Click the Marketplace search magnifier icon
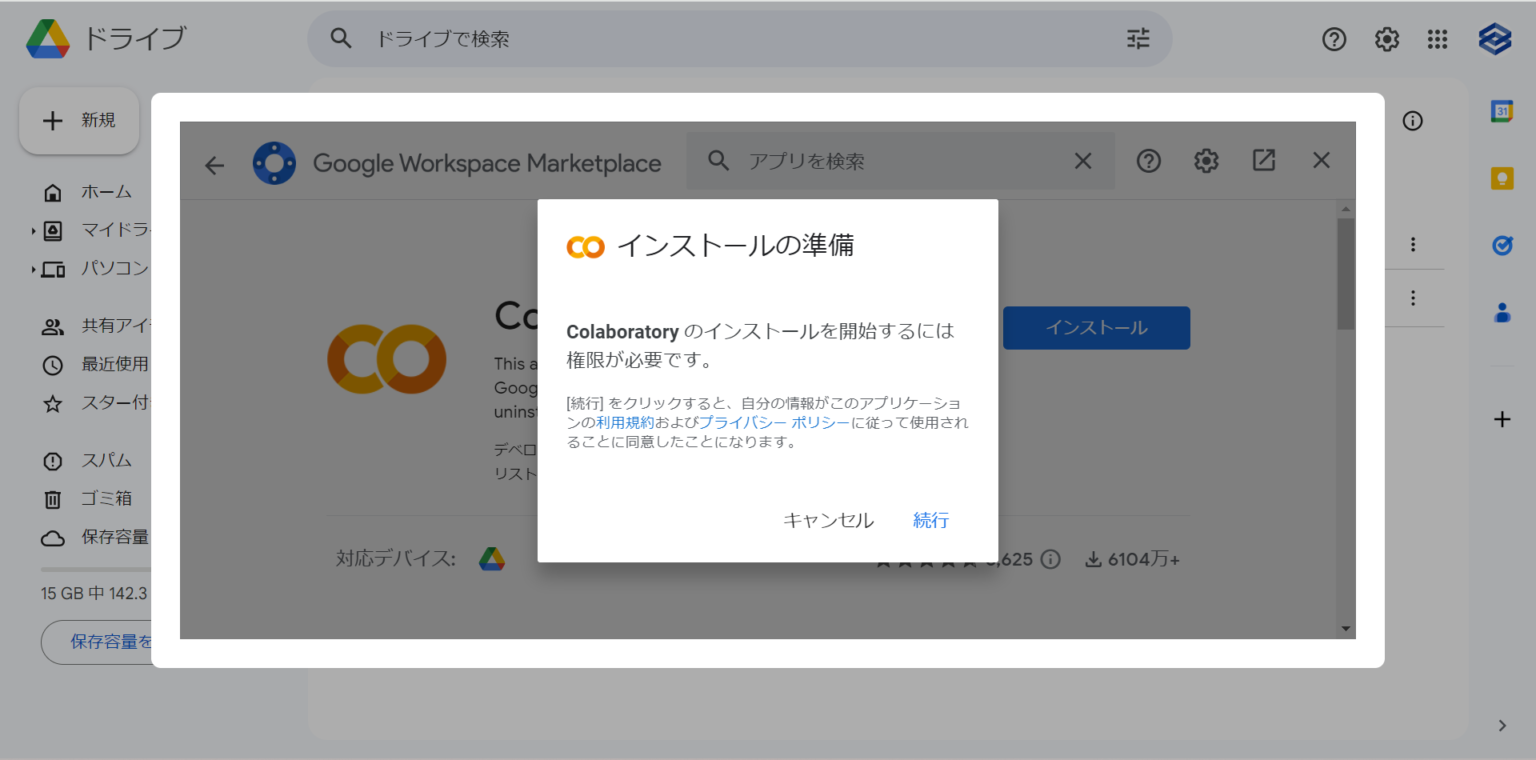 click(718, 161)
